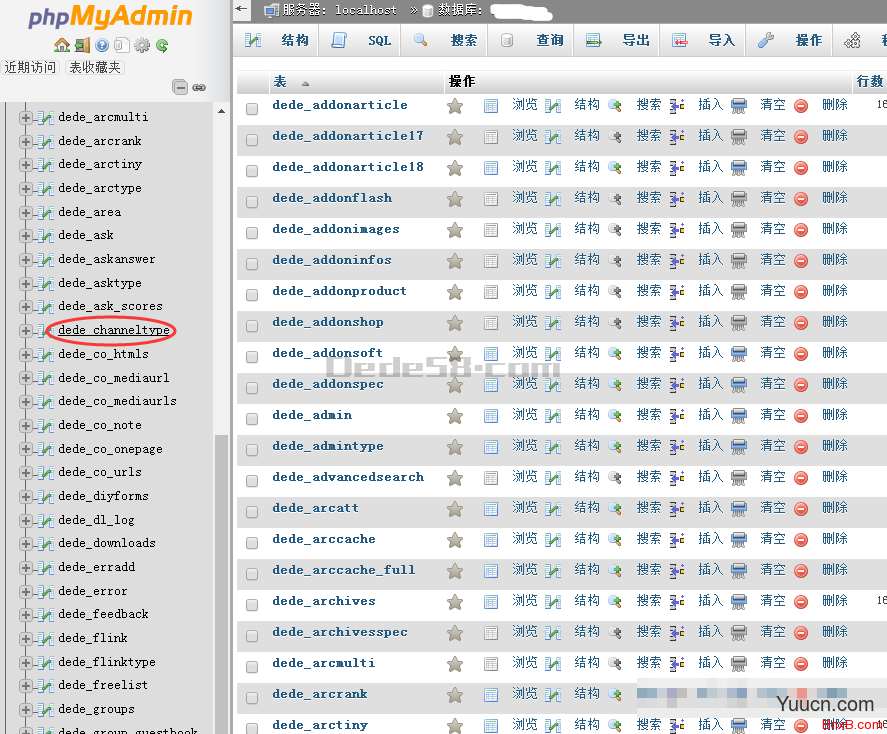Image resolution: width=887 pixels, height=734 pixels.
Task: Expand the dede_groups tree node
Action: [x=25, y=710]
